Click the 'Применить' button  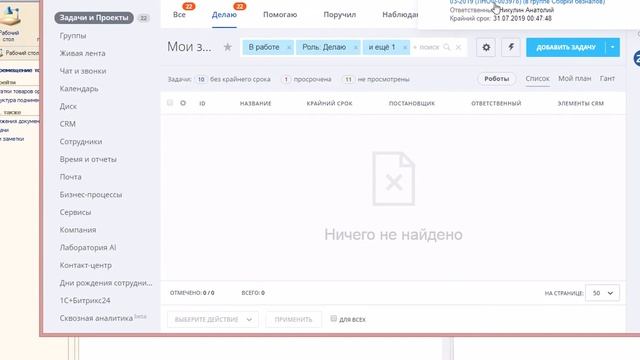[293, 319]
